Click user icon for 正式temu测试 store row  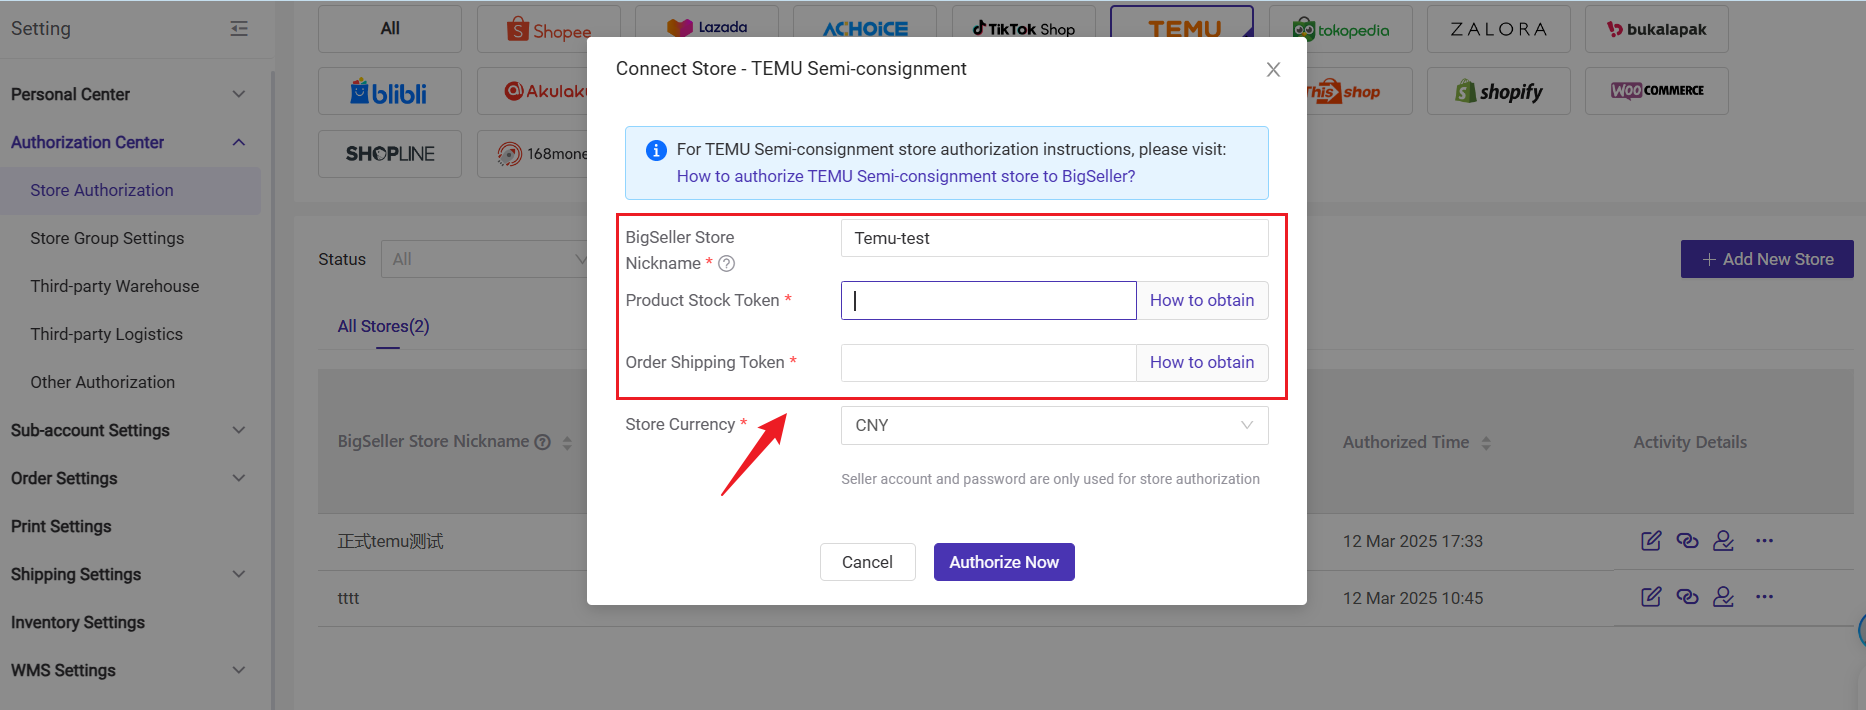click(x=1723, y=541)
